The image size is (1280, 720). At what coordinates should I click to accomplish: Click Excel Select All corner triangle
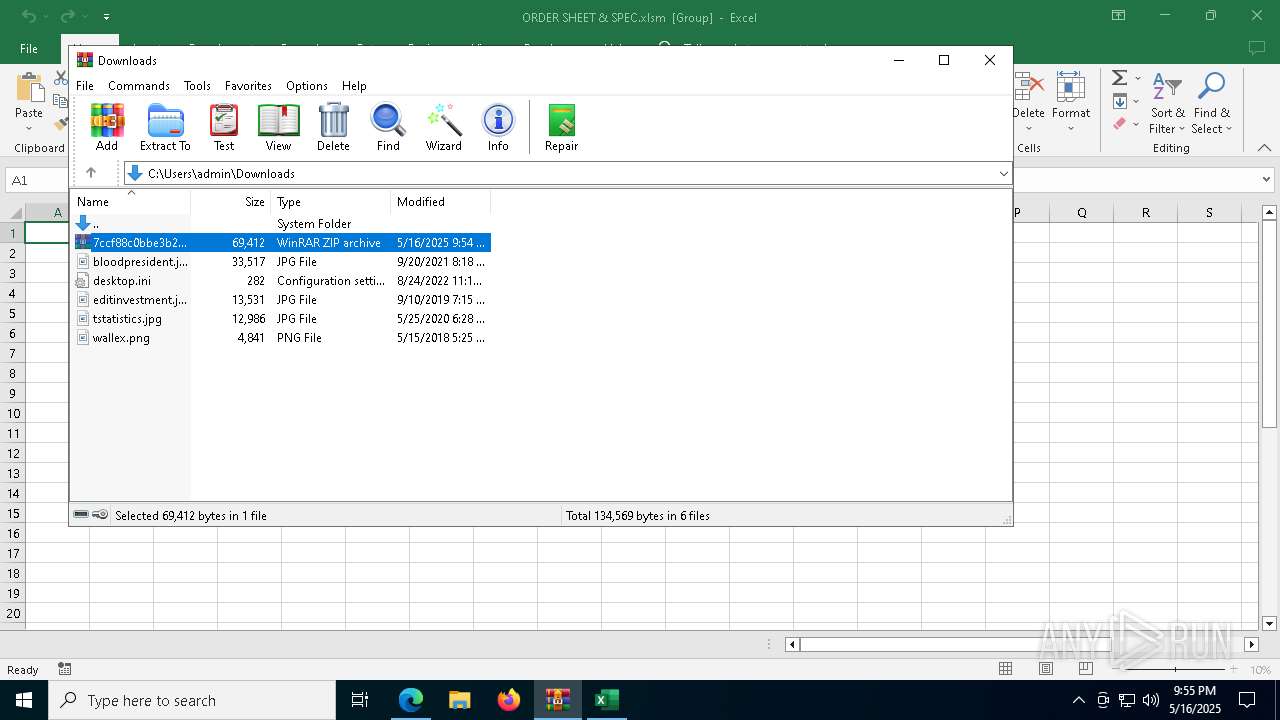pos(13,212)
